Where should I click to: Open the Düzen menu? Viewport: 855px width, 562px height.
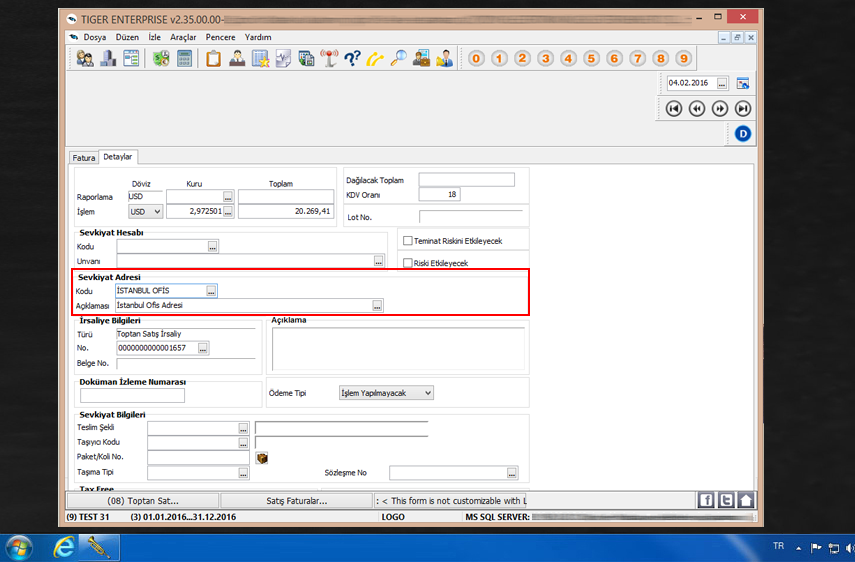click(127, 37)
